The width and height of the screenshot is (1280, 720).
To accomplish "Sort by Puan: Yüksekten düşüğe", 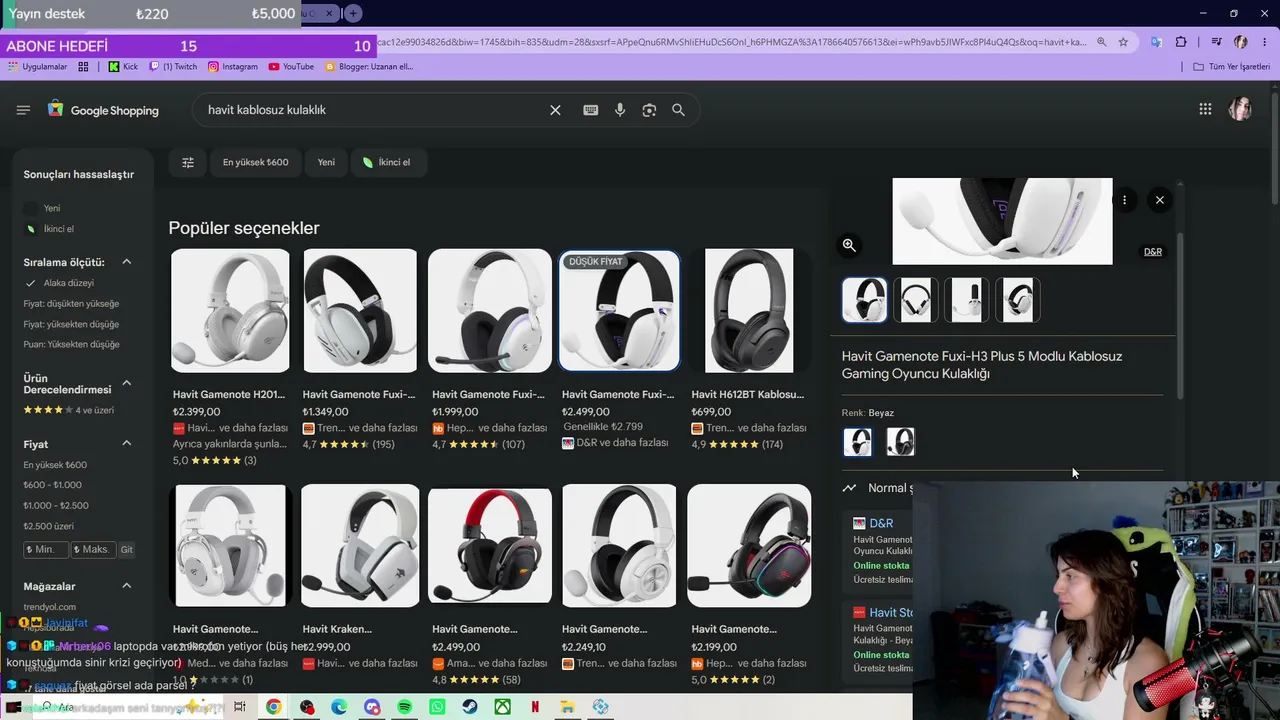I will 71,345.
